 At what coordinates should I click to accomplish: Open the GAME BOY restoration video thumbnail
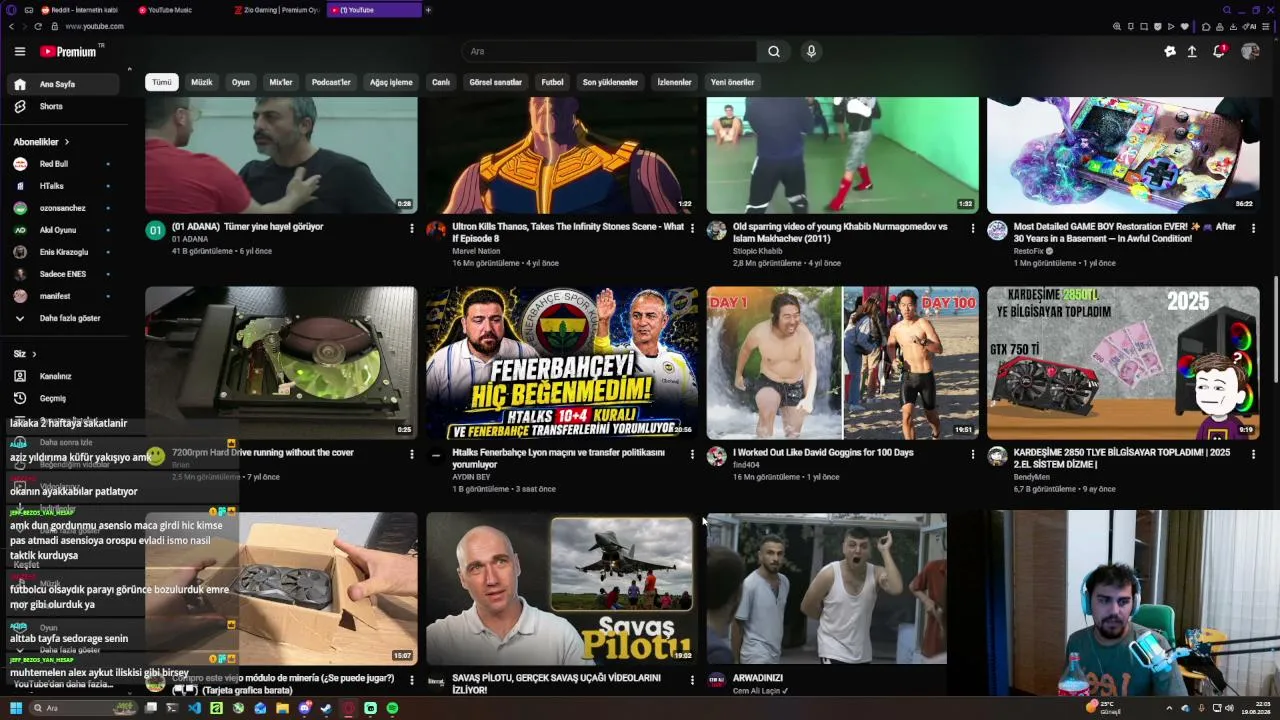(x=1123, y=155)
